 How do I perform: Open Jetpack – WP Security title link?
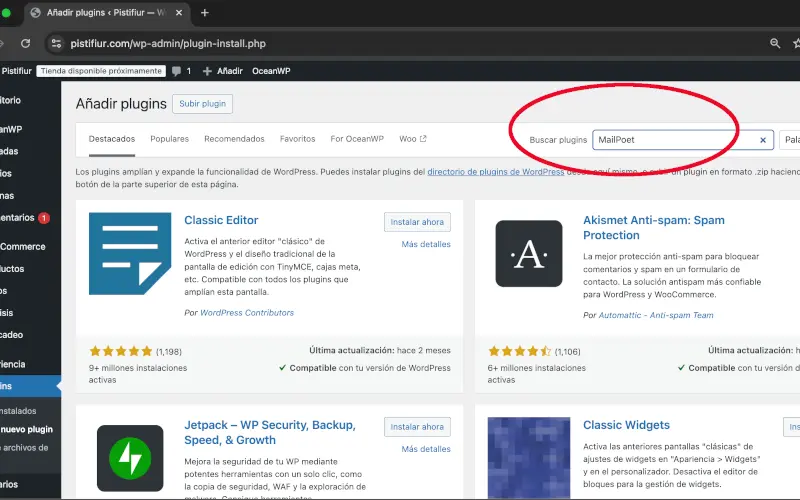point(270,432)
